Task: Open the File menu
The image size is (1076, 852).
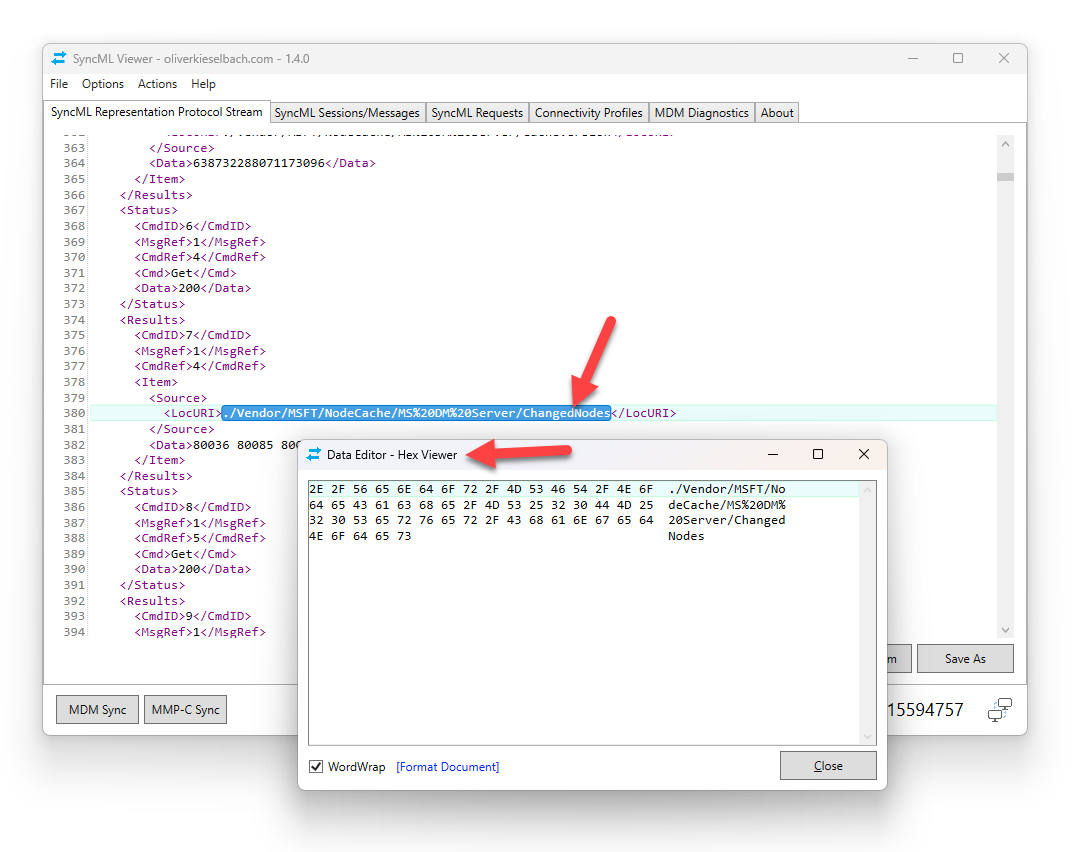Action: tap(59, 84)
